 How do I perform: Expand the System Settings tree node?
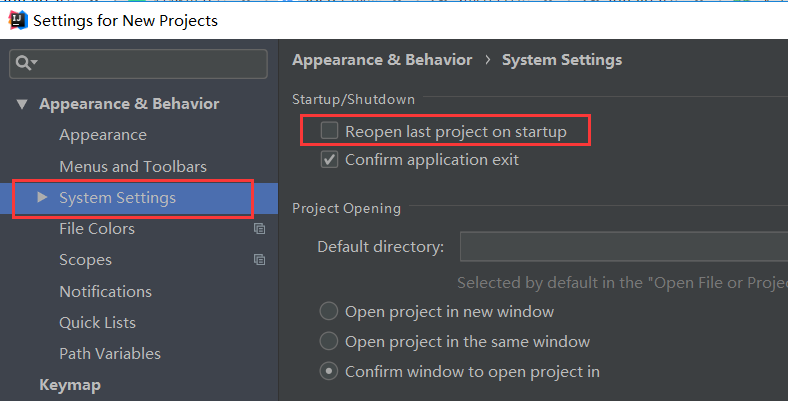pyautogui.click(x=42, y=198)
